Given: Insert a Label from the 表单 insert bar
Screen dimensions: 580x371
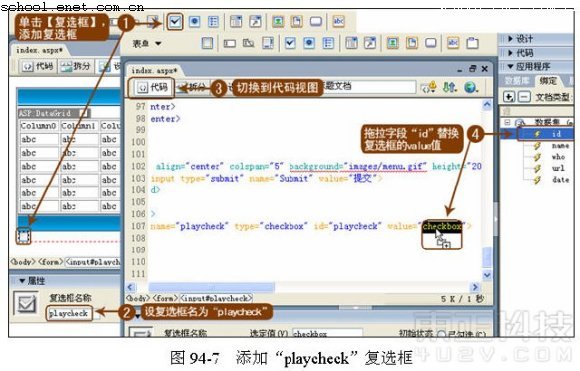Looking at the screenshot, I should click(453, 43).
